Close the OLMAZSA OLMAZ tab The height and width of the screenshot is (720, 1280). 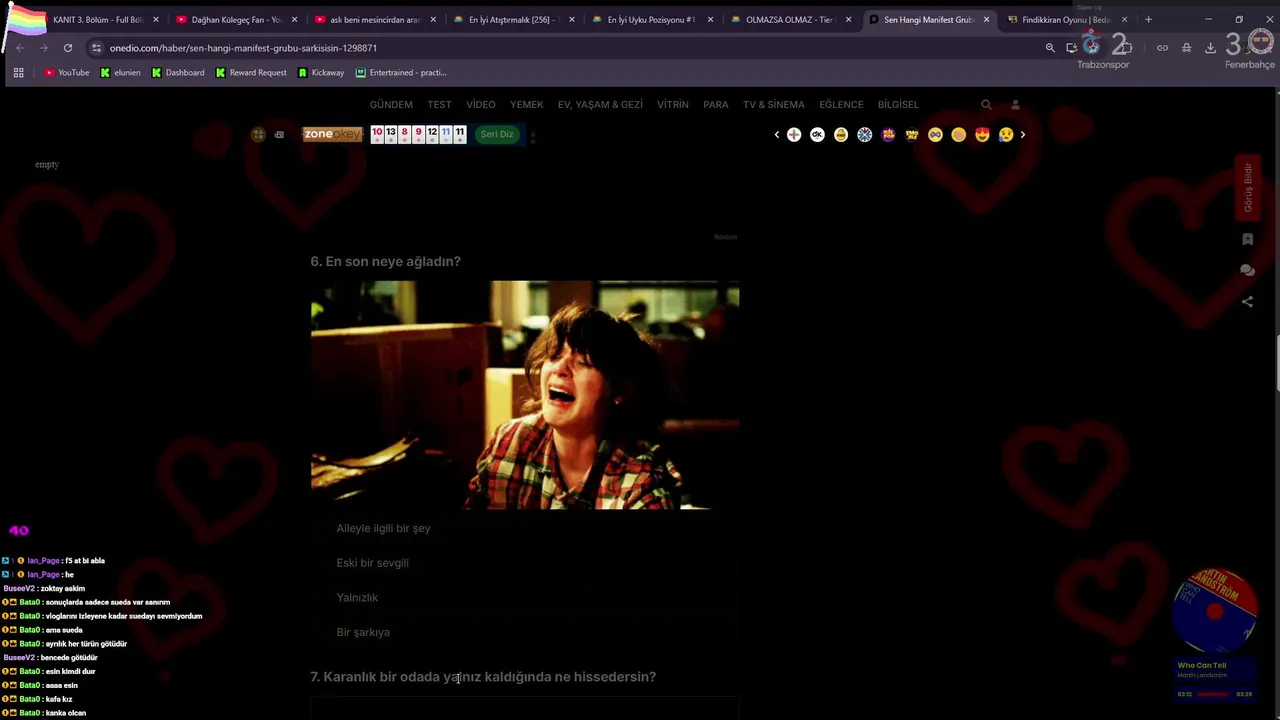click(849, 19)
